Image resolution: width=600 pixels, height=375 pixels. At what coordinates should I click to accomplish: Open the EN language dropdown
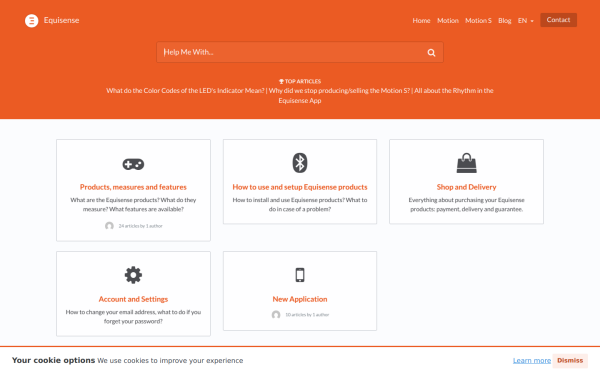click(x=525, y=20)
